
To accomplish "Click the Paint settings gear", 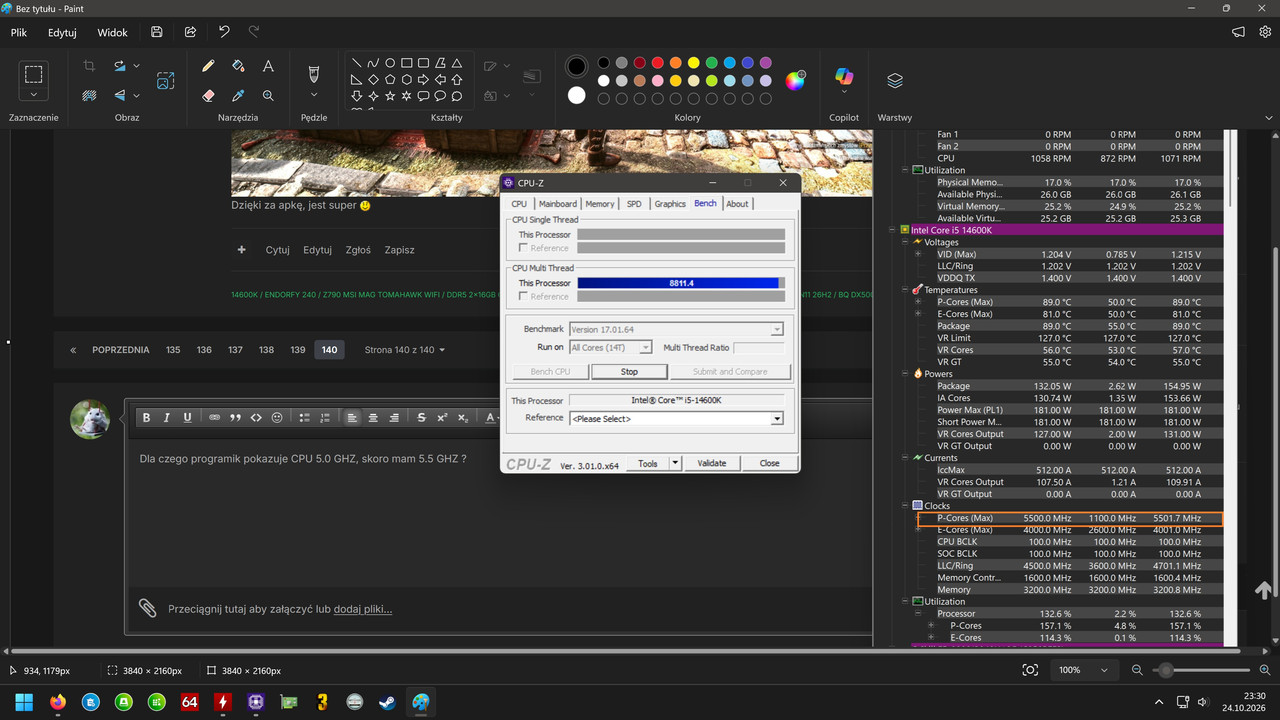I will (1265, 32).
